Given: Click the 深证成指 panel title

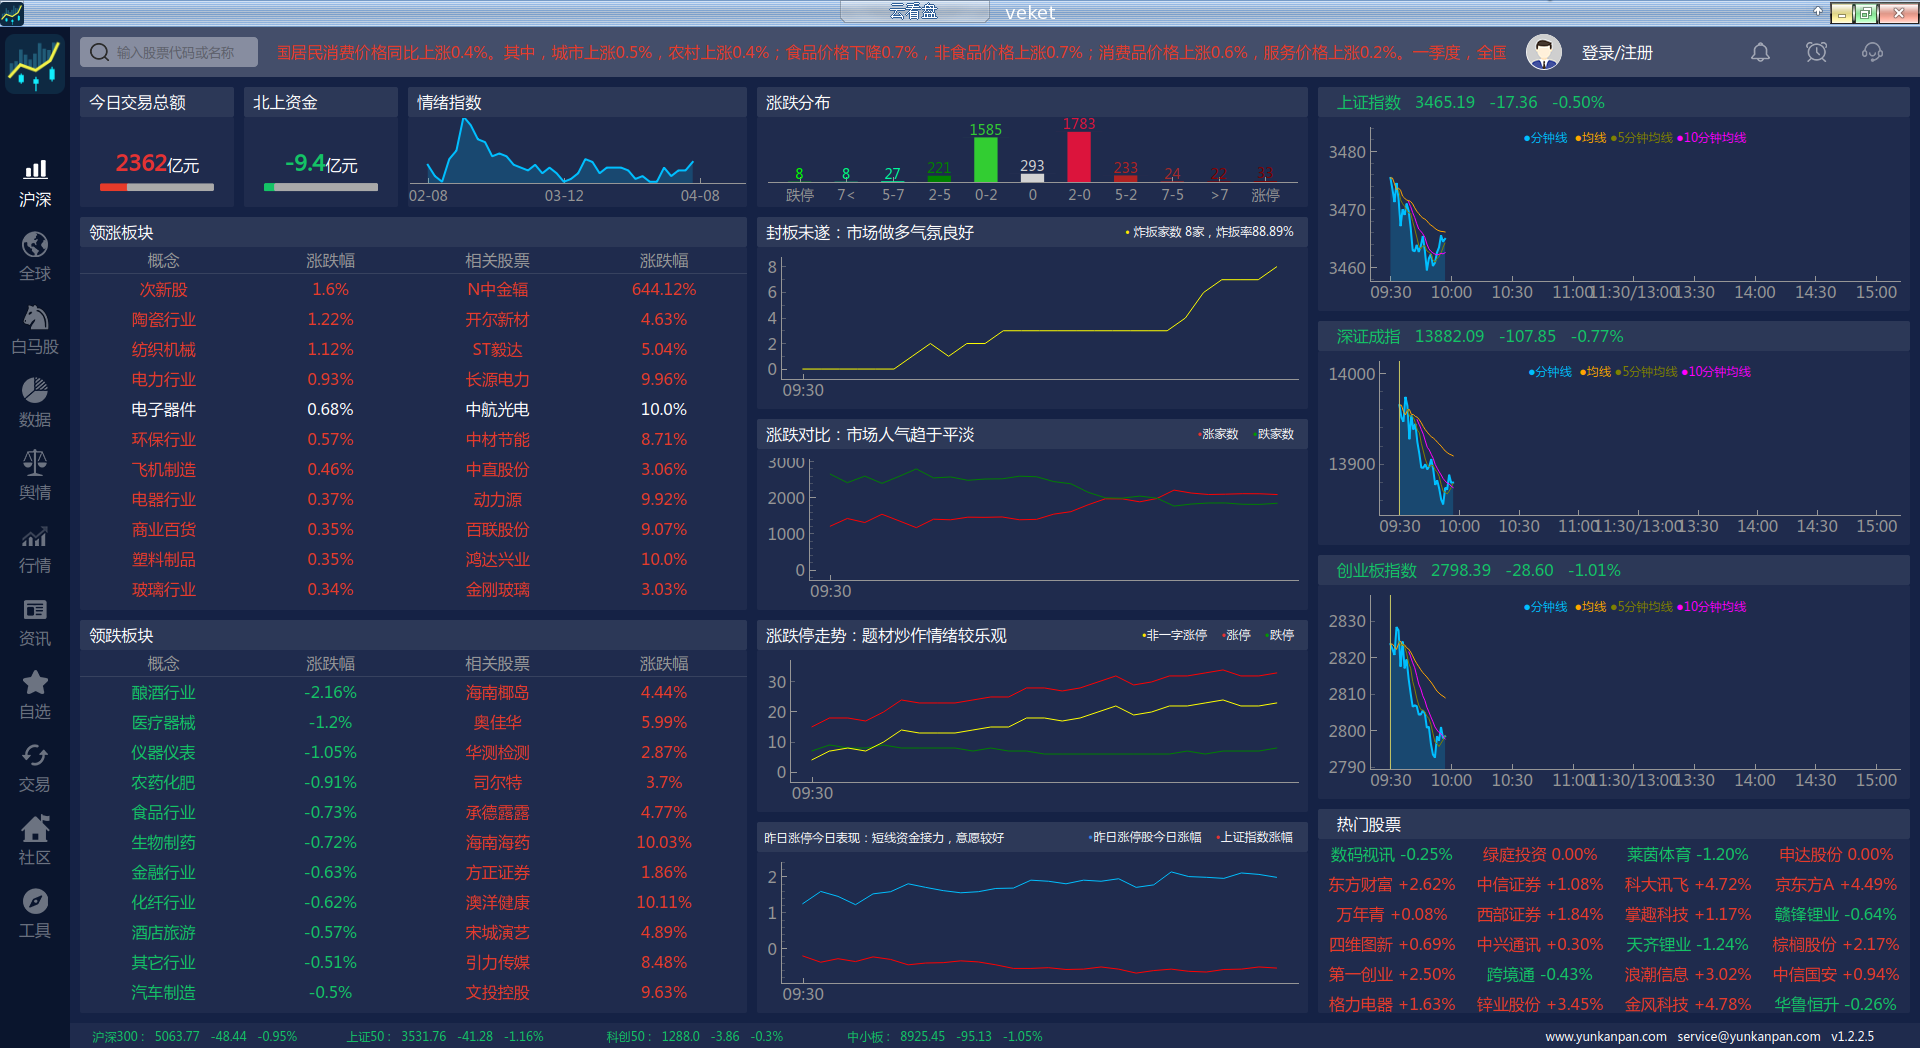Looking at the screenshot, I should [x=1369, y=336].
